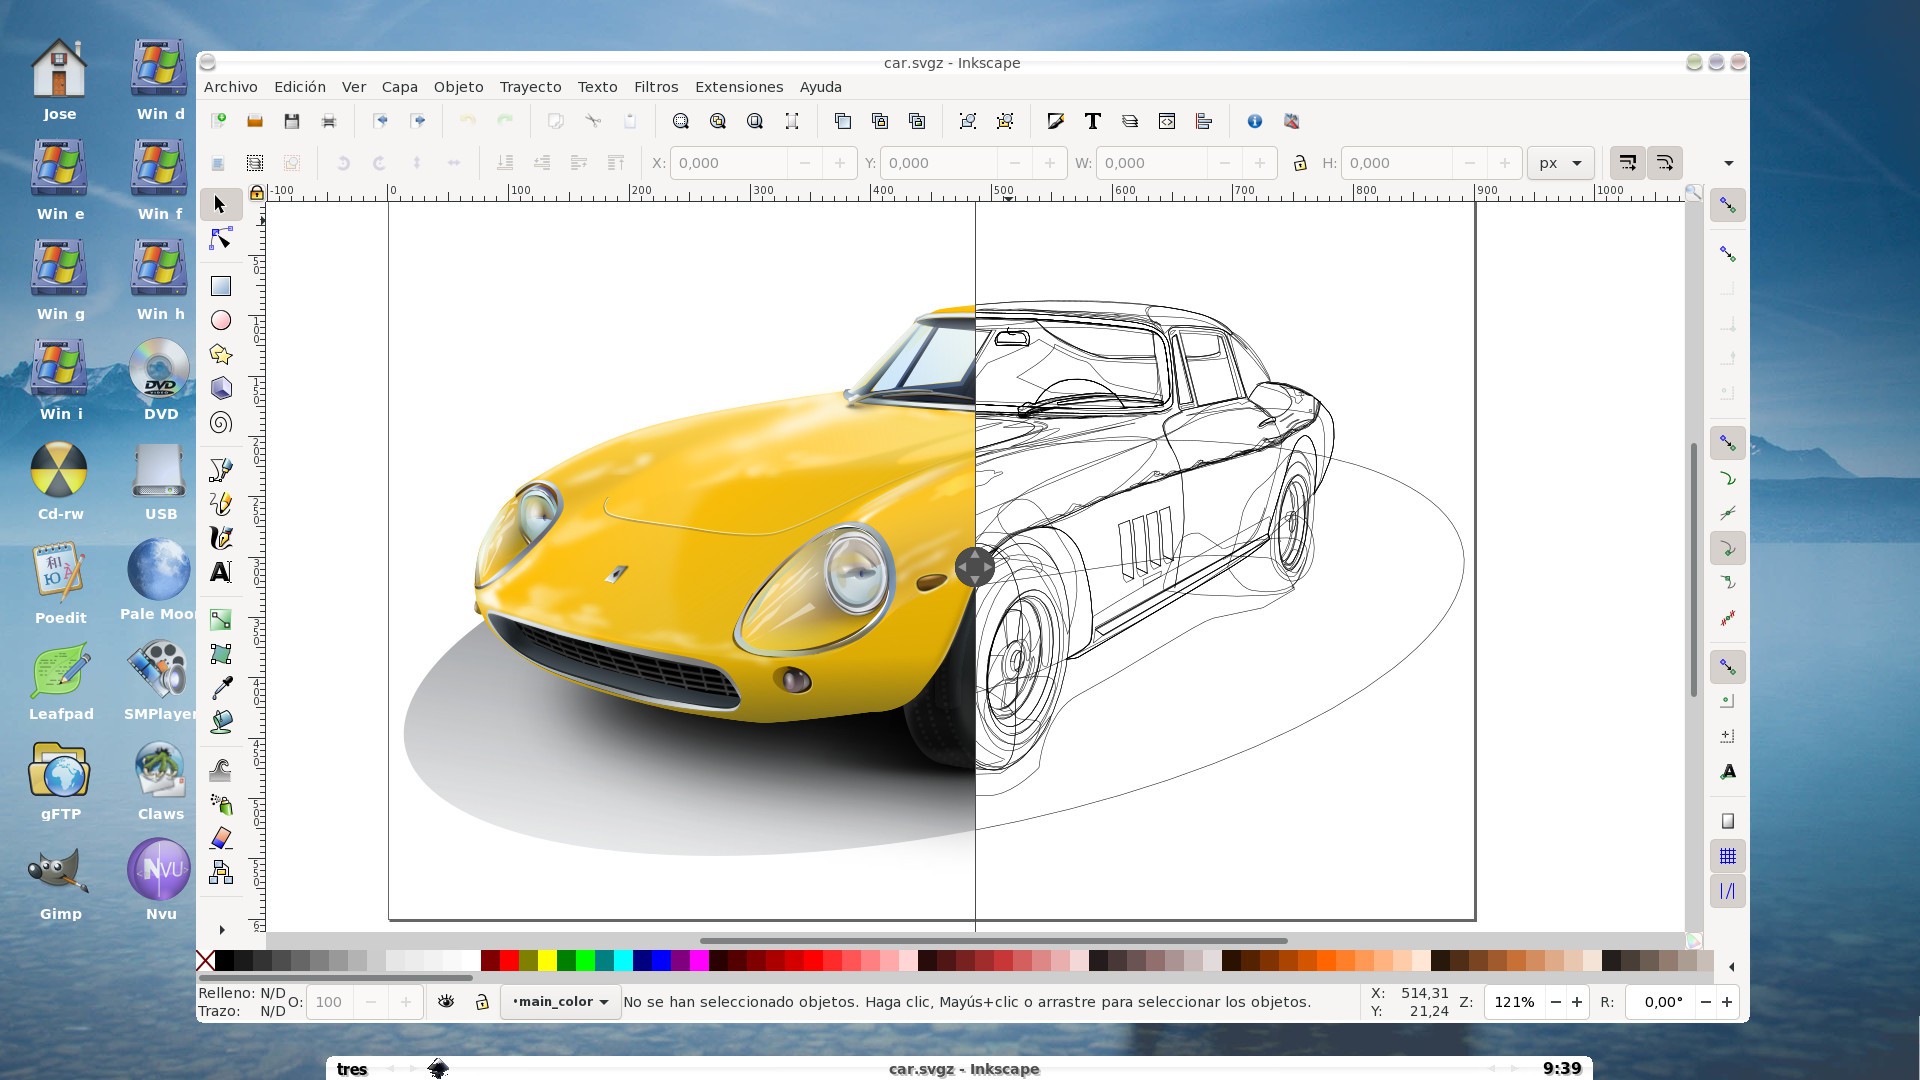Open the Filtros menu
Image resolution: width=1920 pixels, height=1080 pixels.
click(x=655, y=87)
